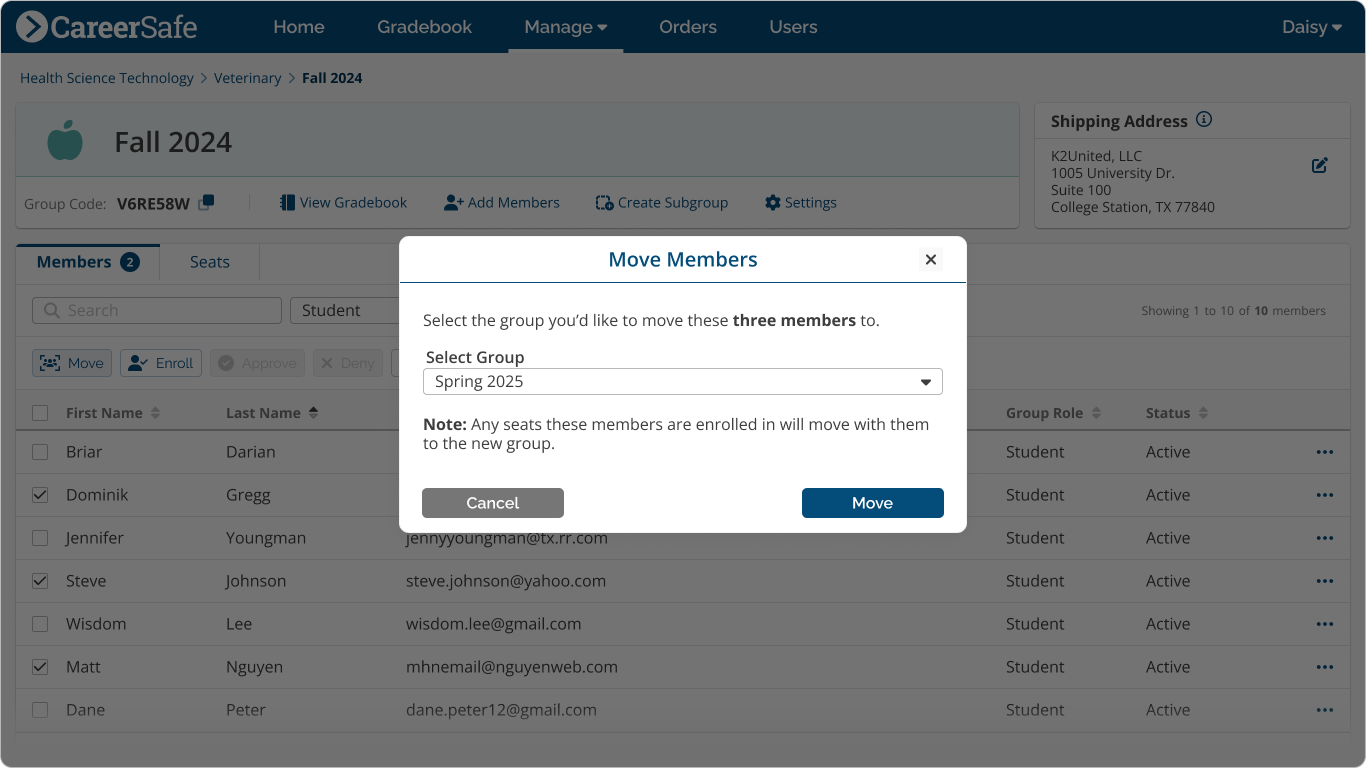
Task: Select Briar Darian's checkbox
Action: [40, 451]
